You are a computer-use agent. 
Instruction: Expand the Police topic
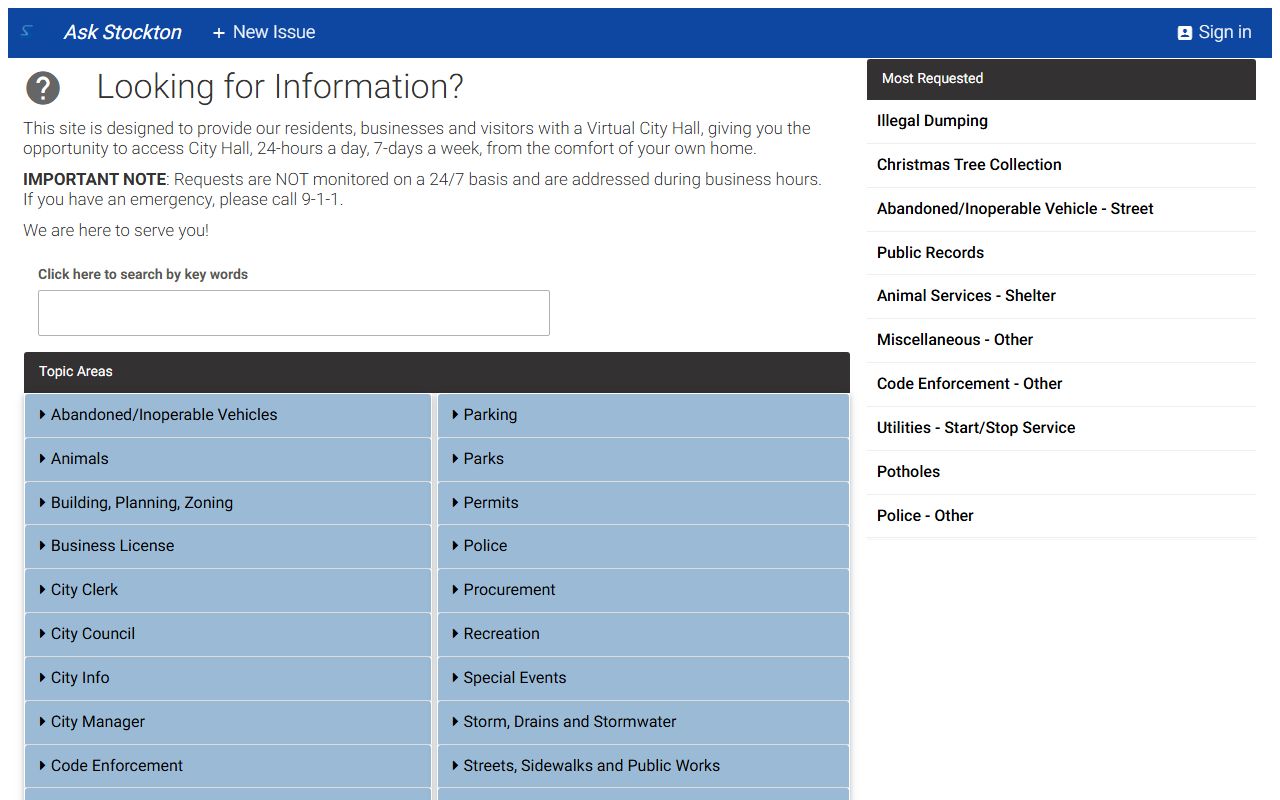click(x=643, y=546)
